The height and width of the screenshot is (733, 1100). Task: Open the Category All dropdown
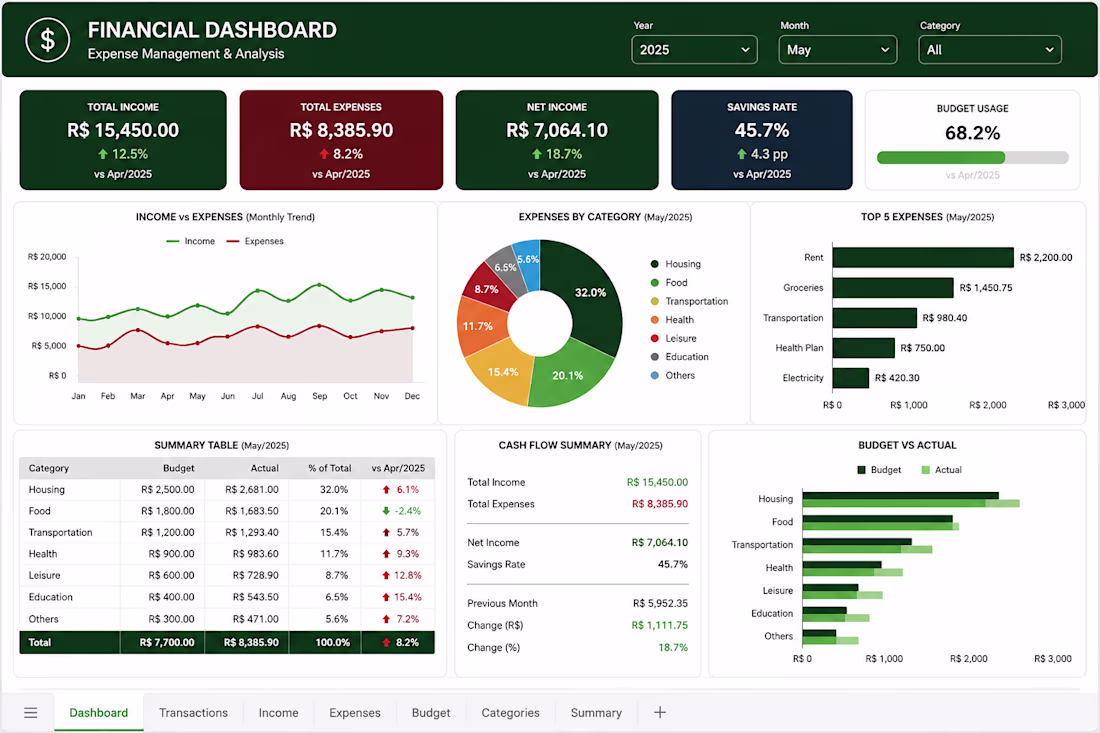tap(989, 50)
